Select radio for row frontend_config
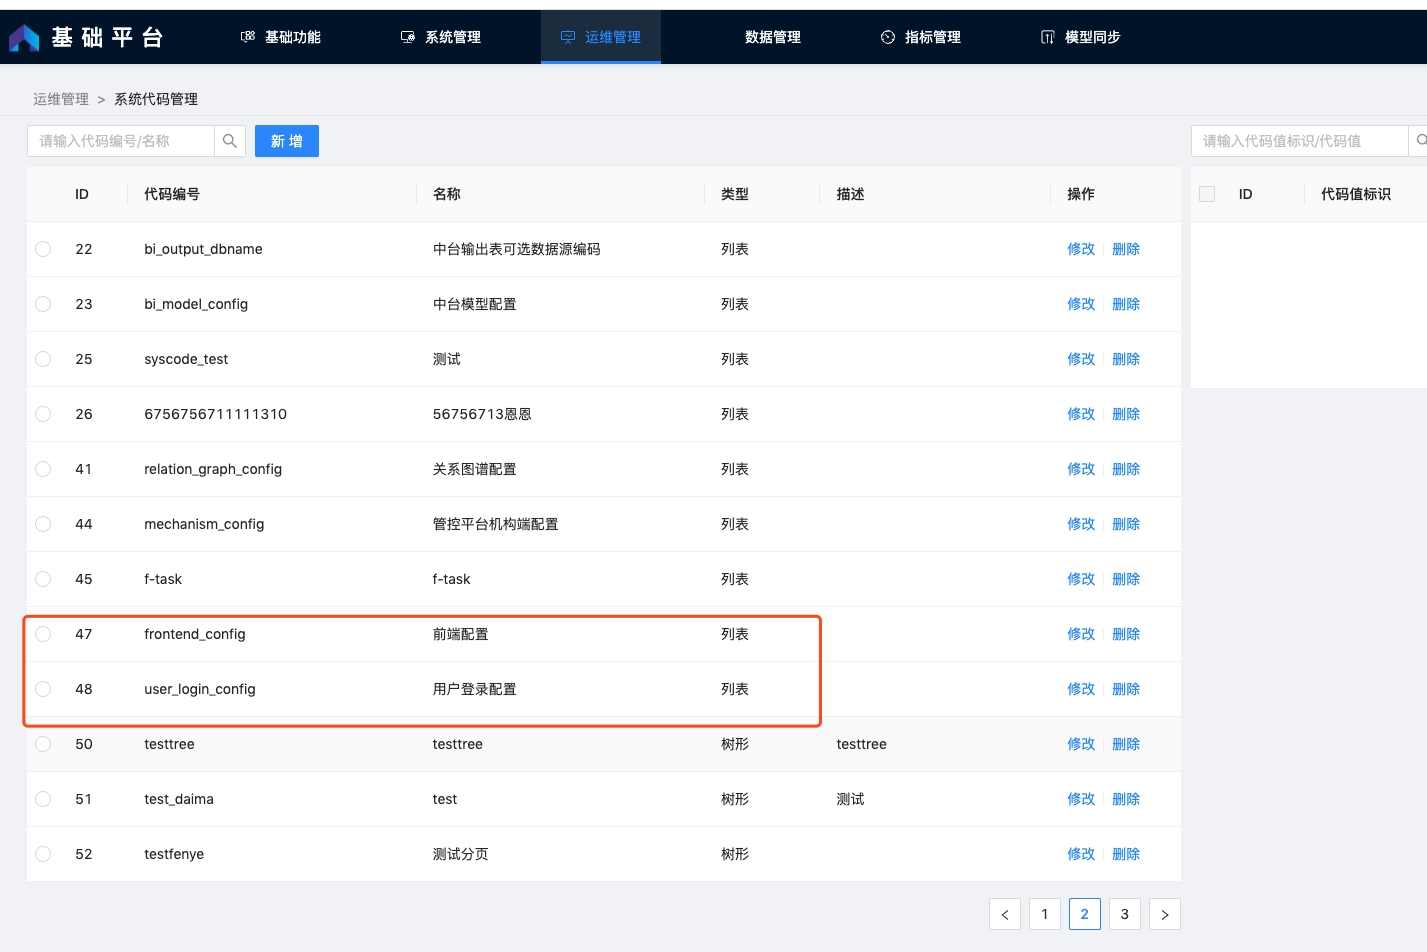The width and height of the screenshot is (1427, 952). click(43, 634)
